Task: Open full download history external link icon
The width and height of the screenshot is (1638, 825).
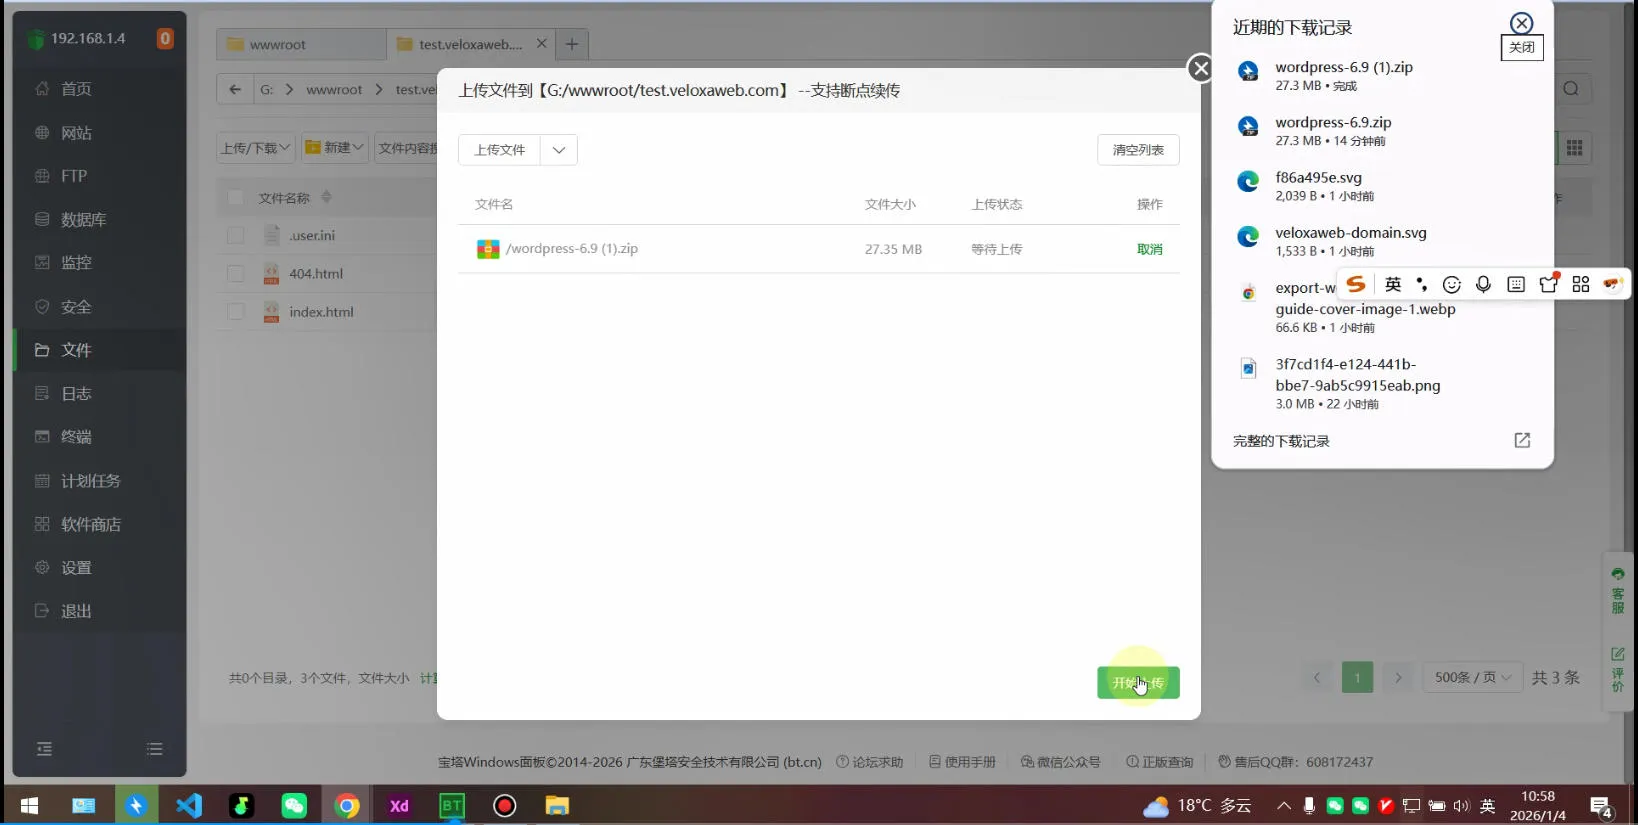Action: click(x=1522, y=441)
